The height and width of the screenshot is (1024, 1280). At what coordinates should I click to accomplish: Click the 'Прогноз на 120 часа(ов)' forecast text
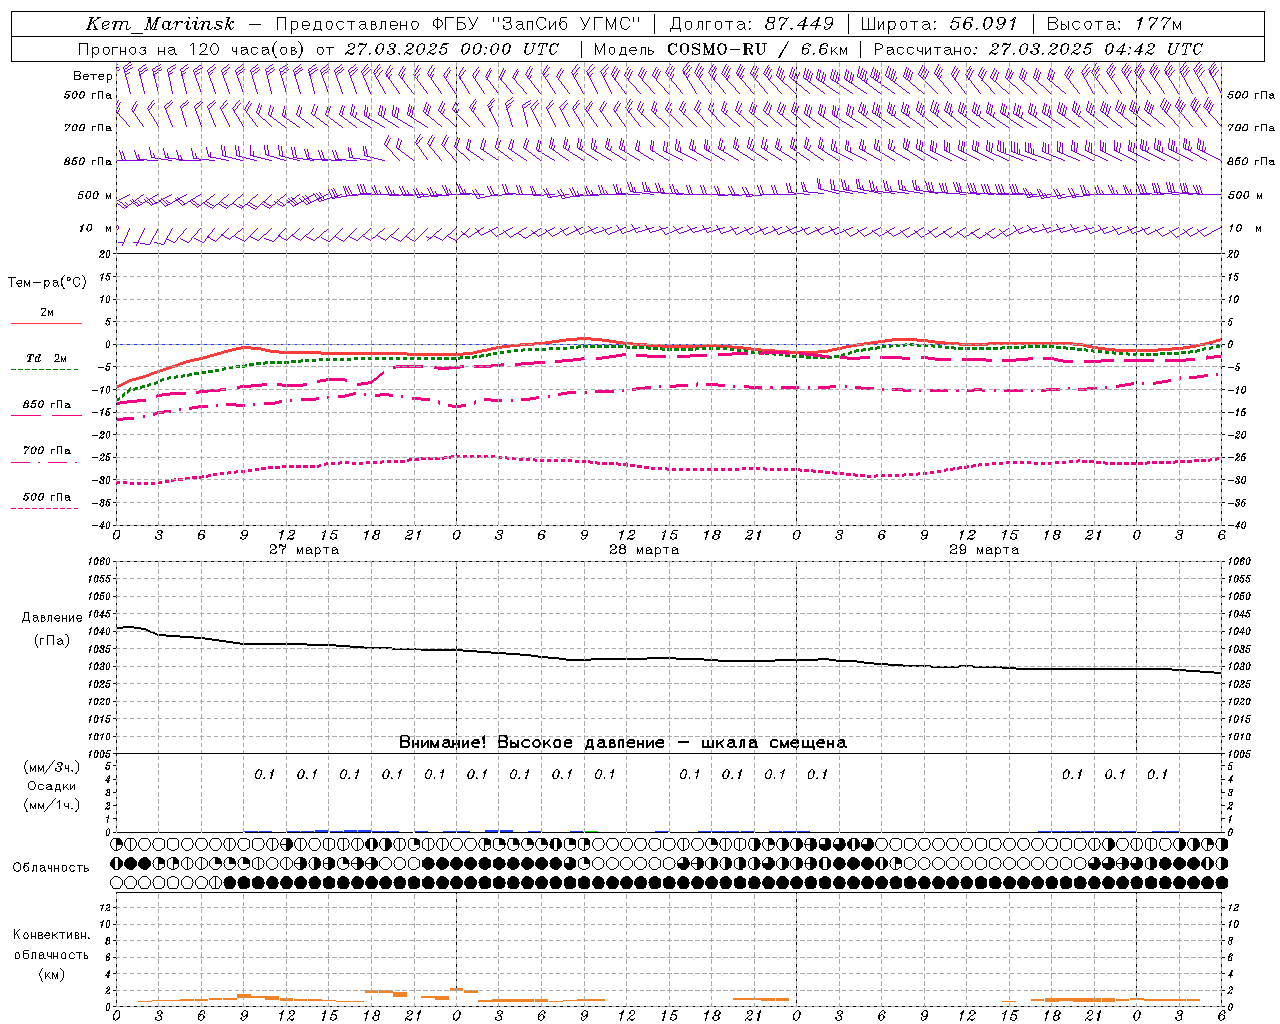point(192,48)
